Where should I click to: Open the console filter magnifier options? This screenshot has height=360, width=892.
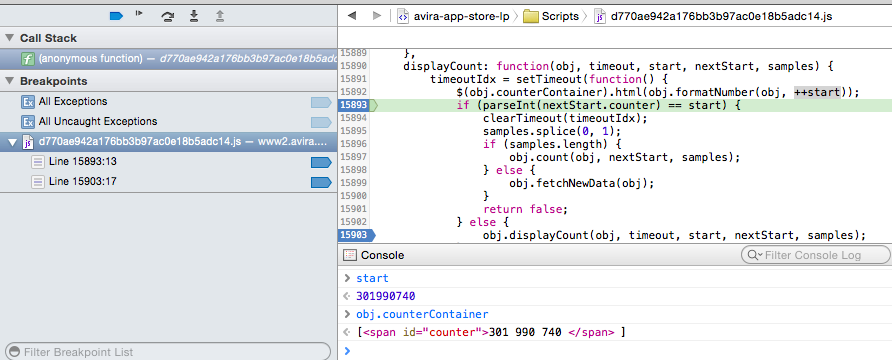coord(754,255)
